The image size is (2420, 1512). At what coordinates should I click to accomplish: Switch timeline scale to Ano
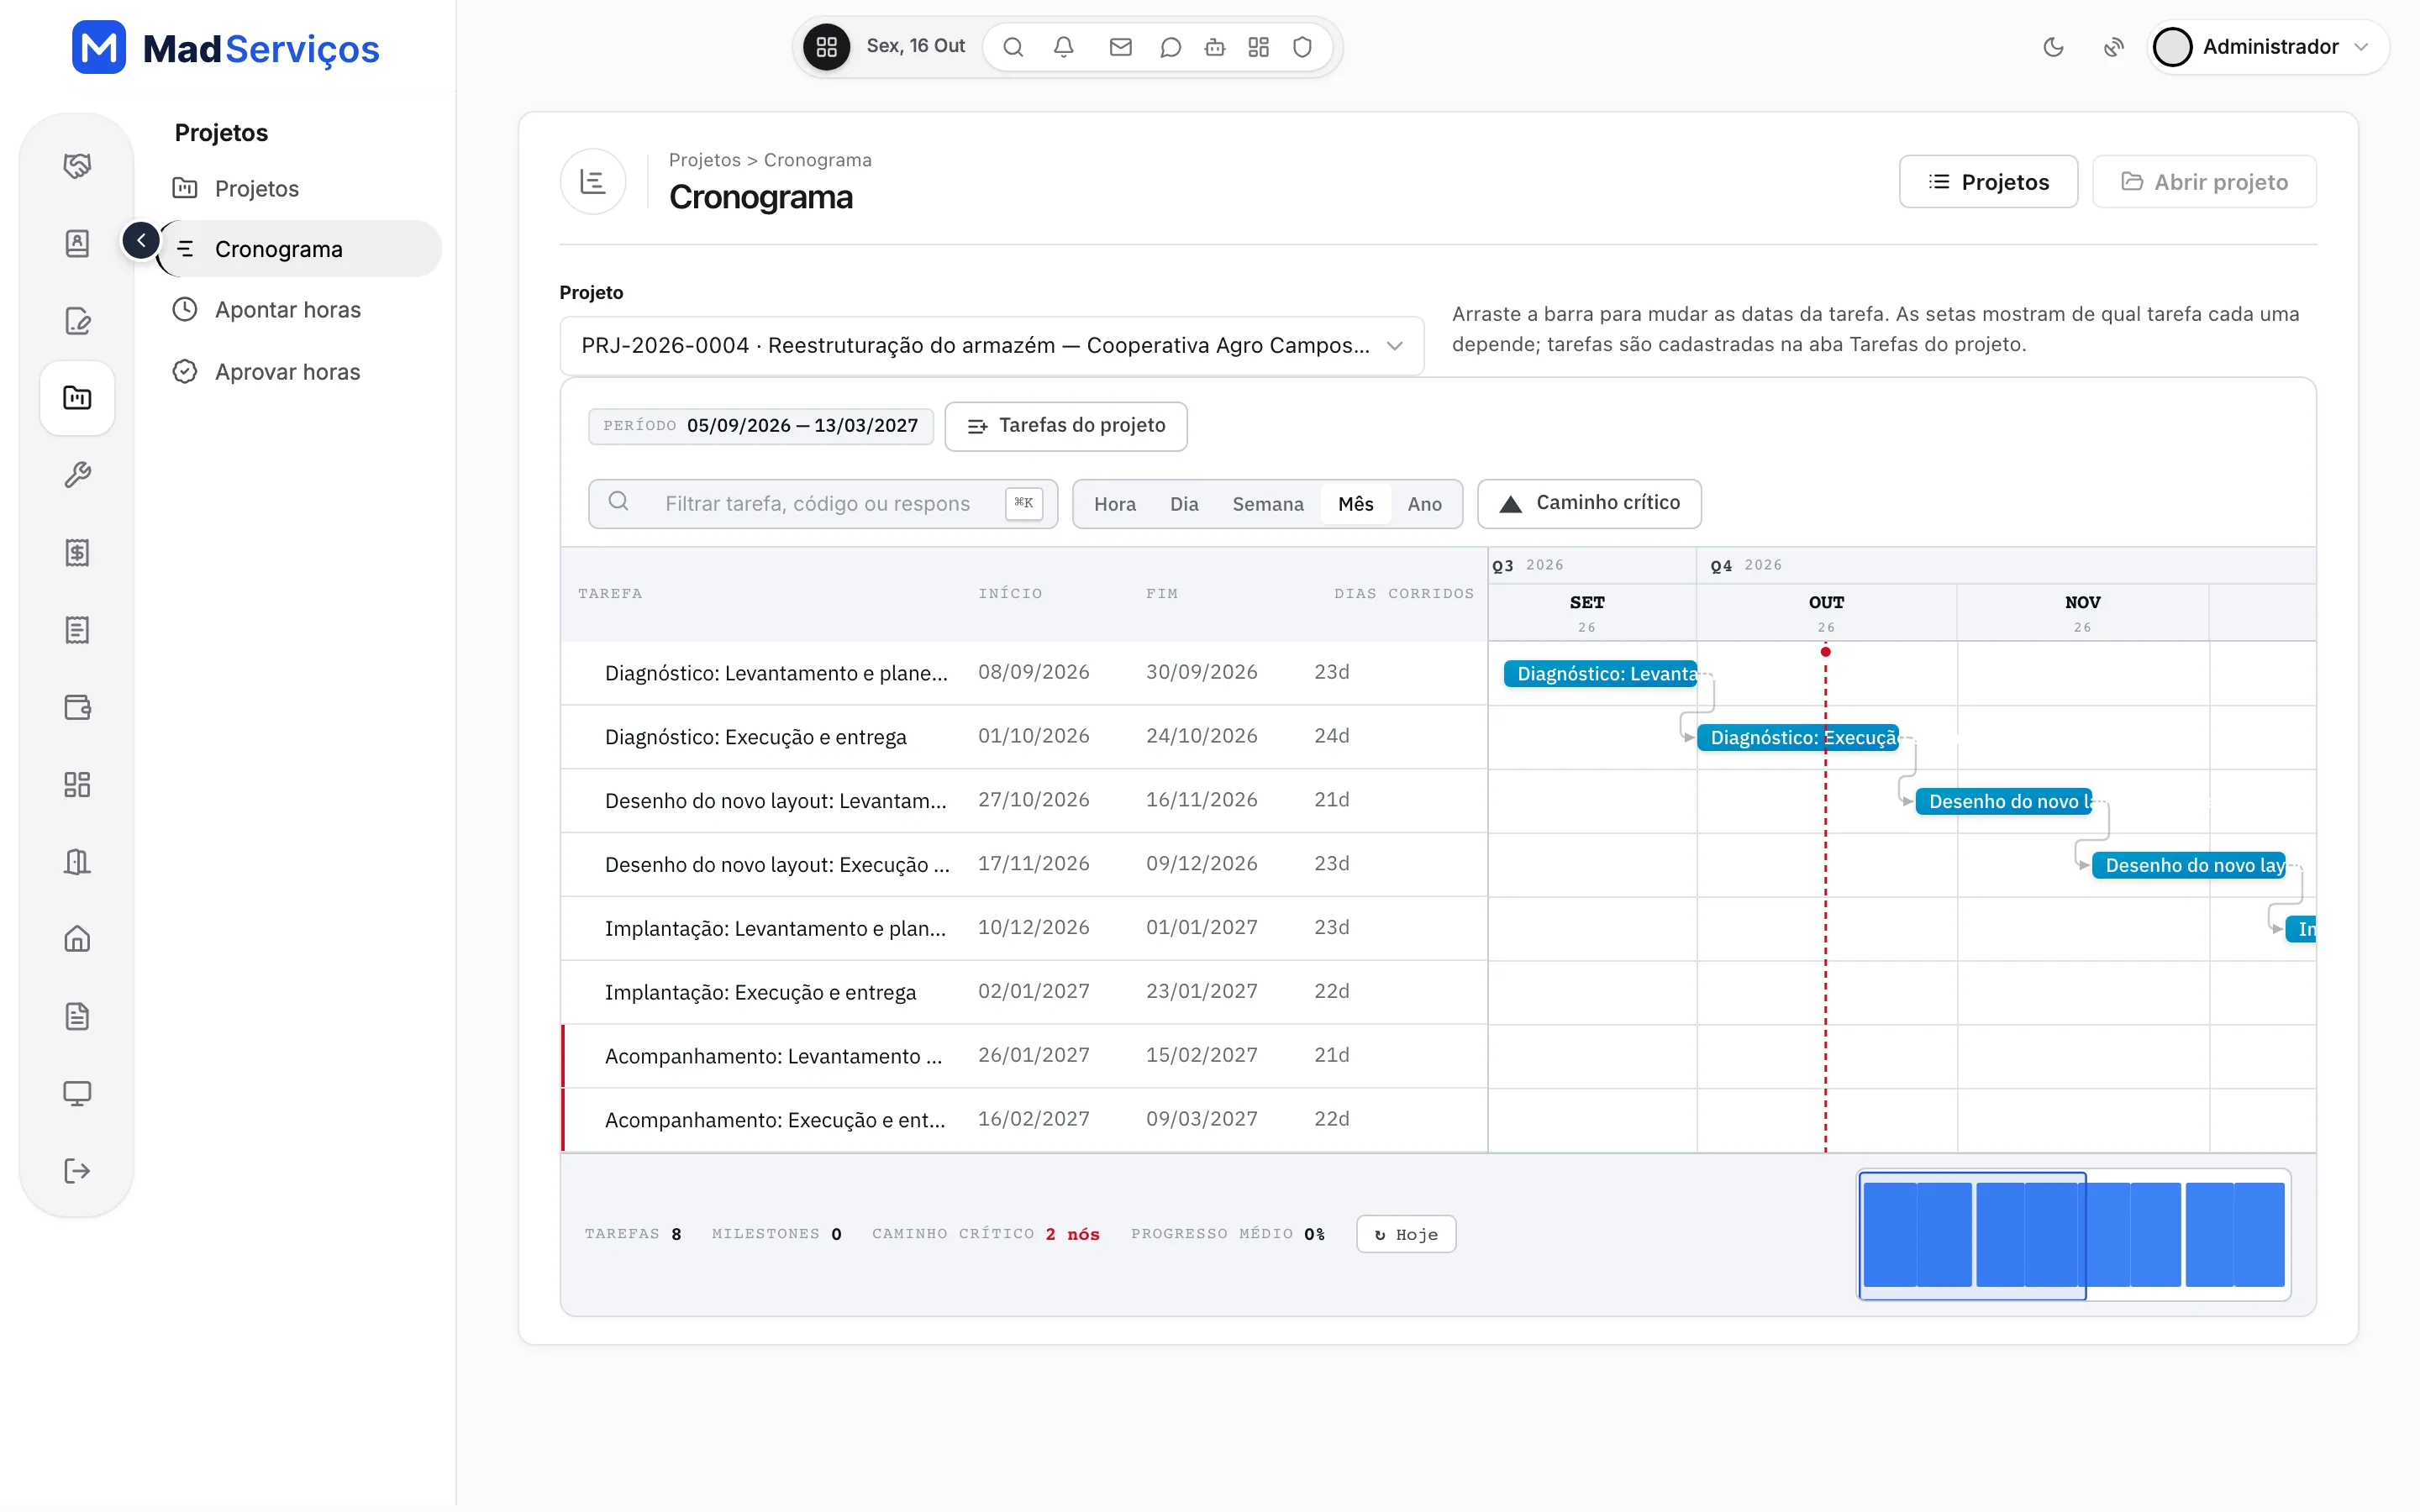pos(1424,504)
